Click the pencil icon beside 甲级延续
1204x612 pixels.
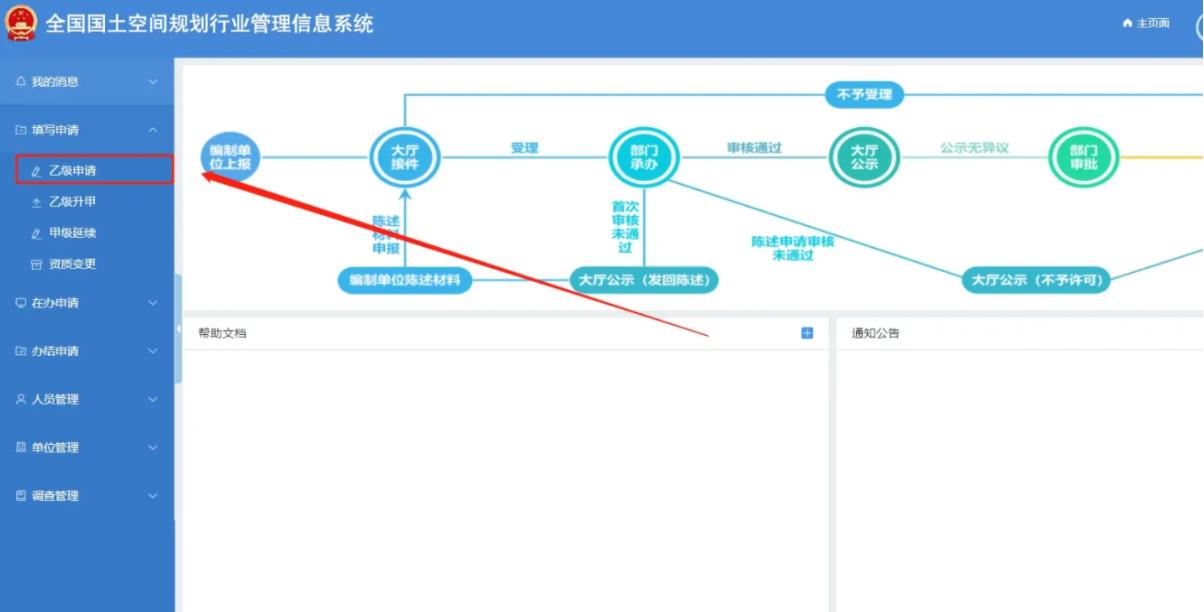pos(37,233)
